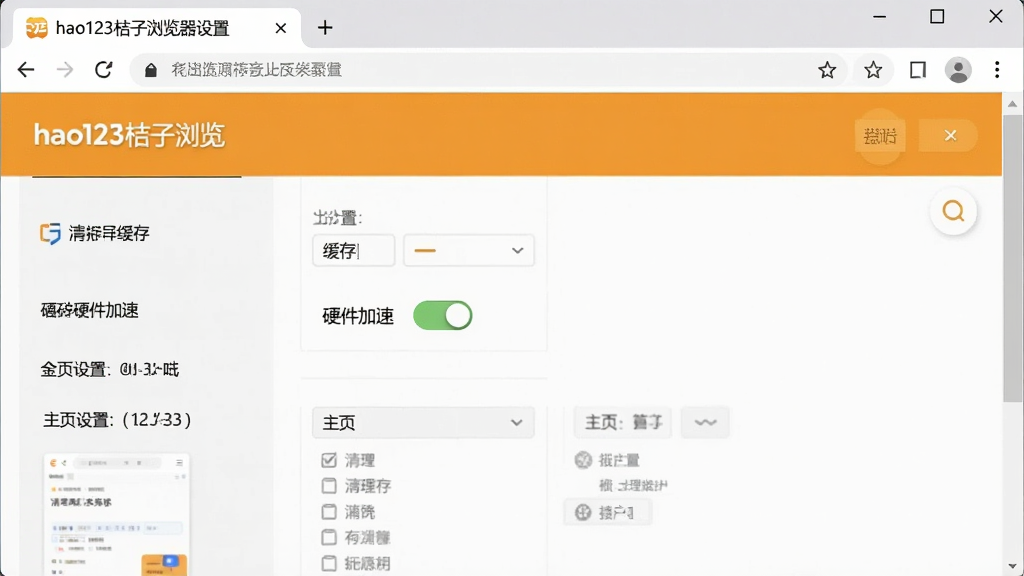
Task: Open the homepage preview thumbnail
Action: [x=116, y=514]
